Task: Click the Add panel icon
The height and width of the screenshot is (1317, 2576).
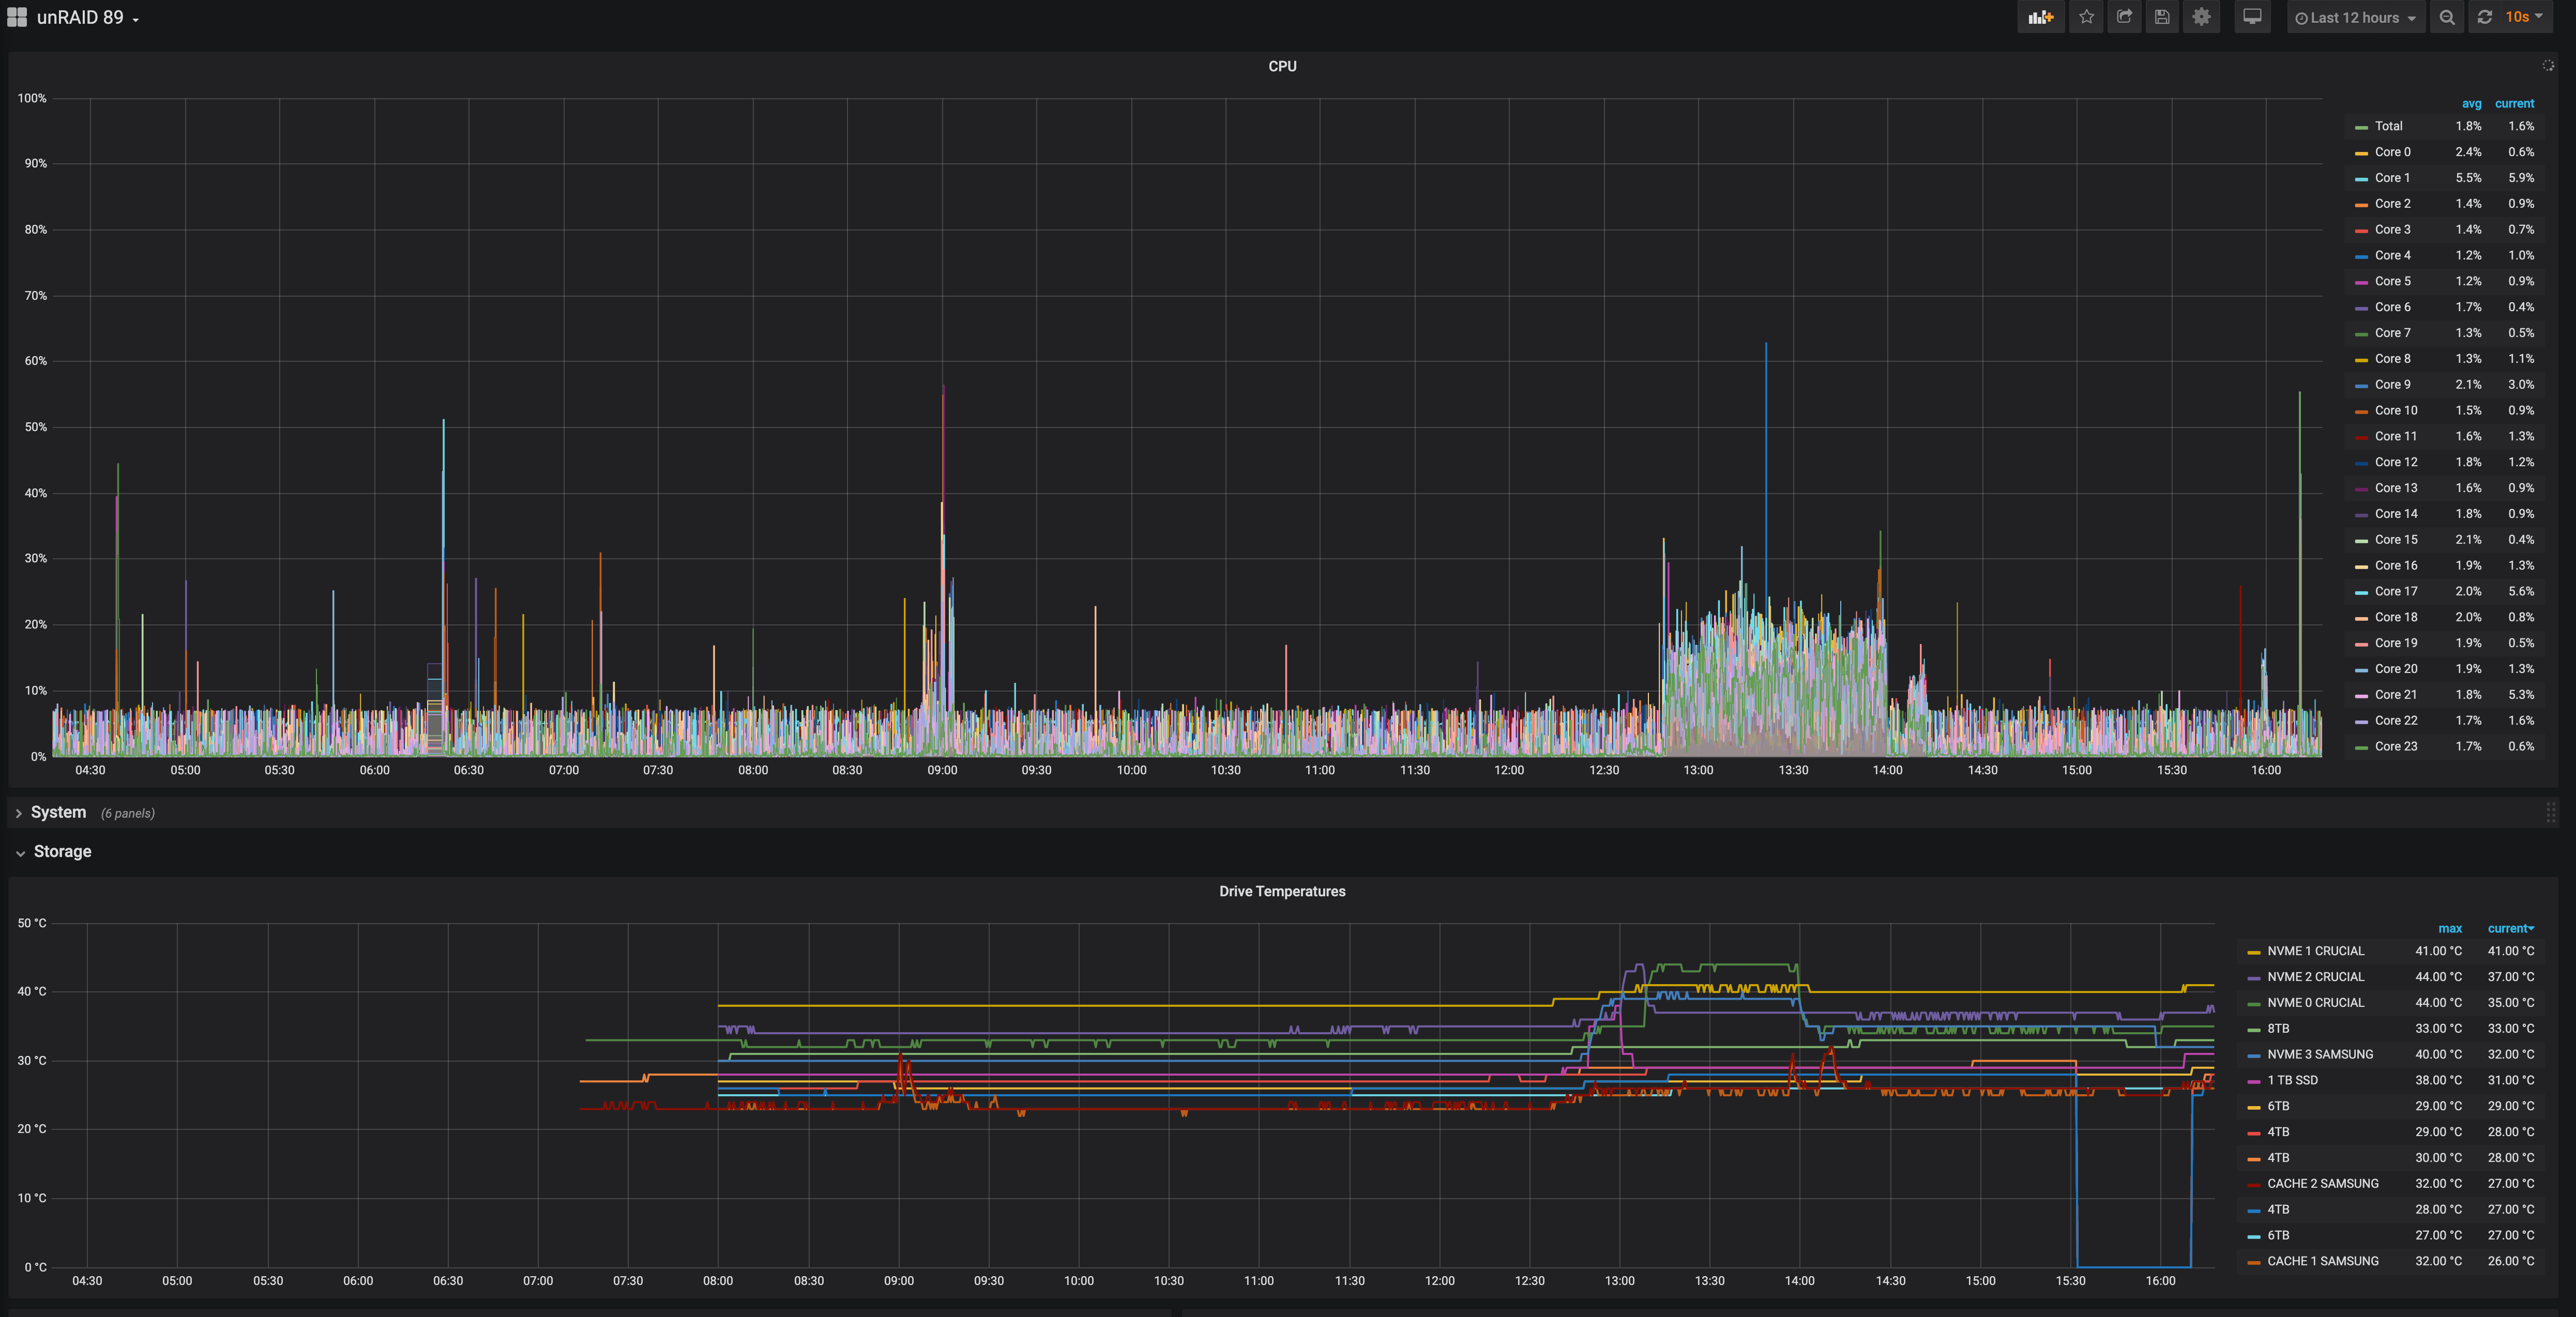Action: [2040, 17]
